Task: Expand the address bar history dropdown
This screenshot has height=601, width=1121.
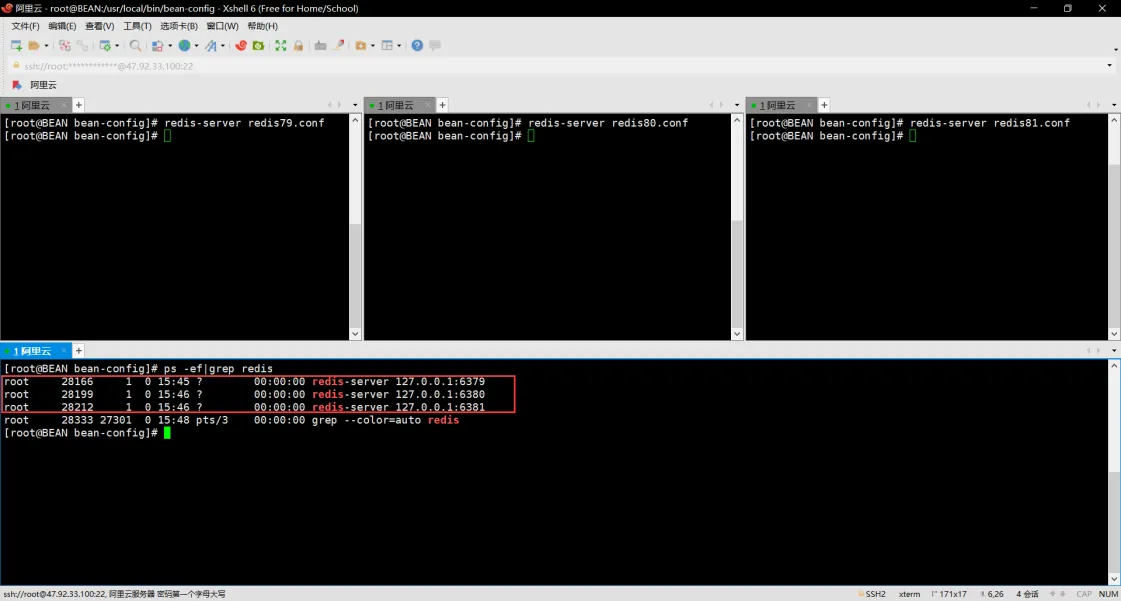Action: click(1109, 66)
